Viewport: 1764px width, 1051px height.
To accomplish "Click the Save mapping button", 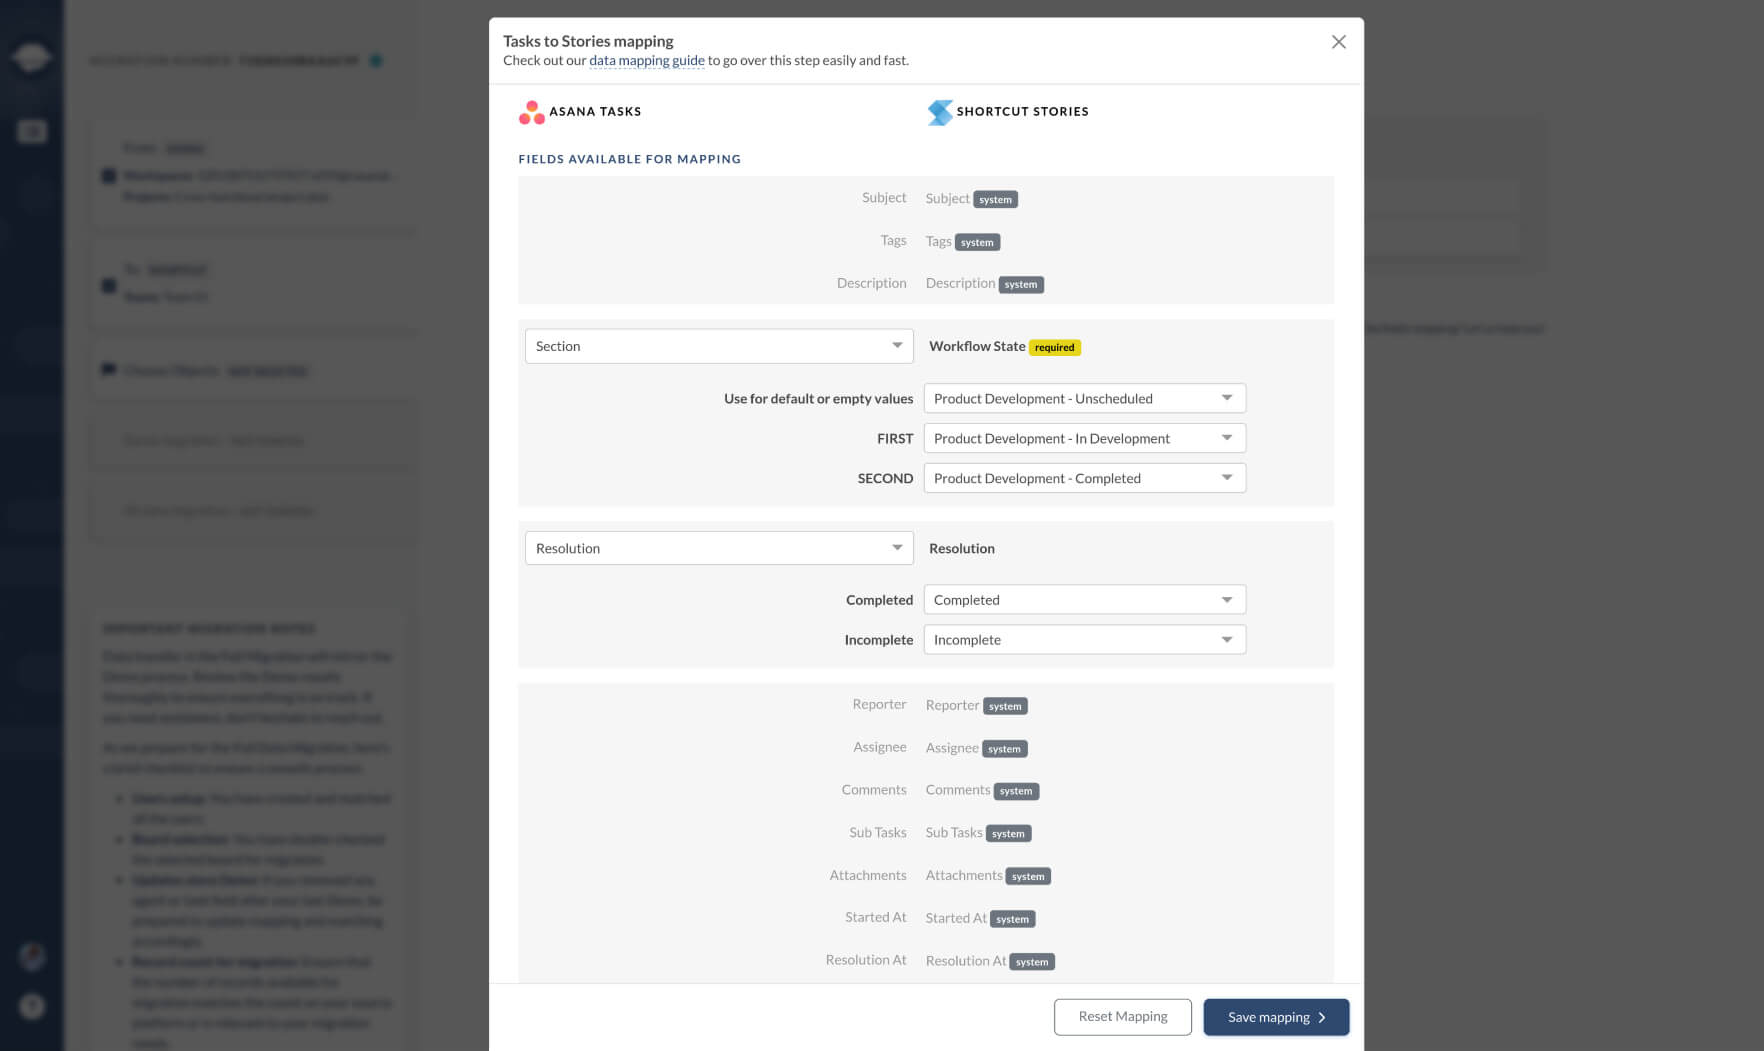I will (x=1276, y=1017).
